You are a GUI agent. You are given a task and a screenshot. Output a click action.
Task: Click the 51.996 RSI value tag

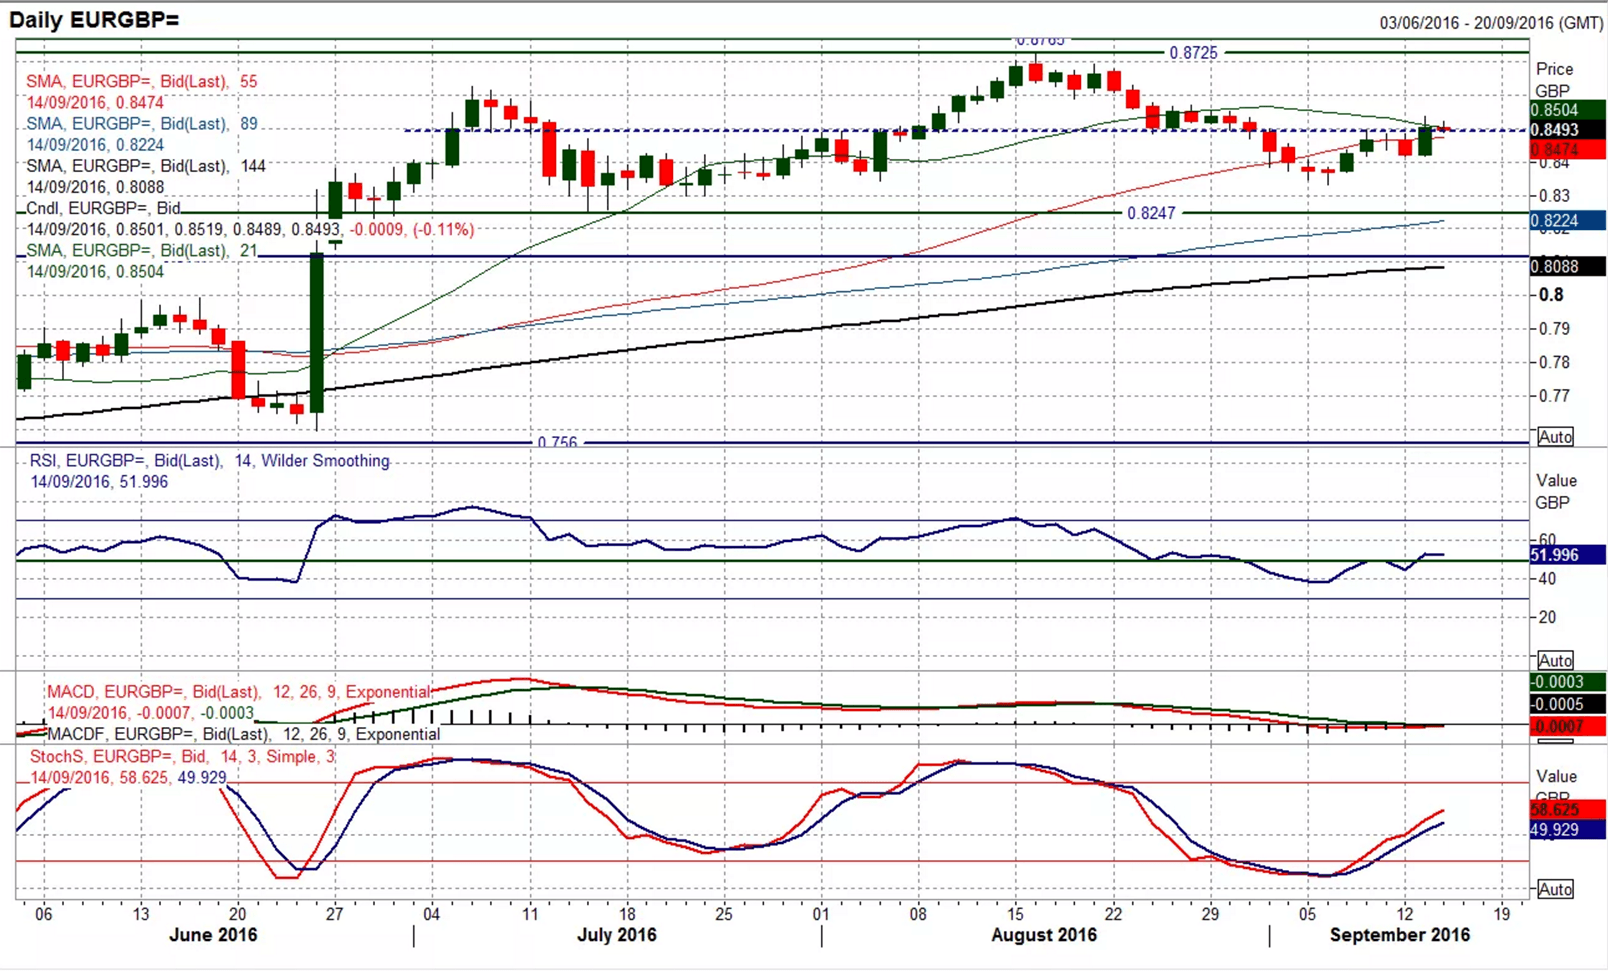tap(1566, 555)
